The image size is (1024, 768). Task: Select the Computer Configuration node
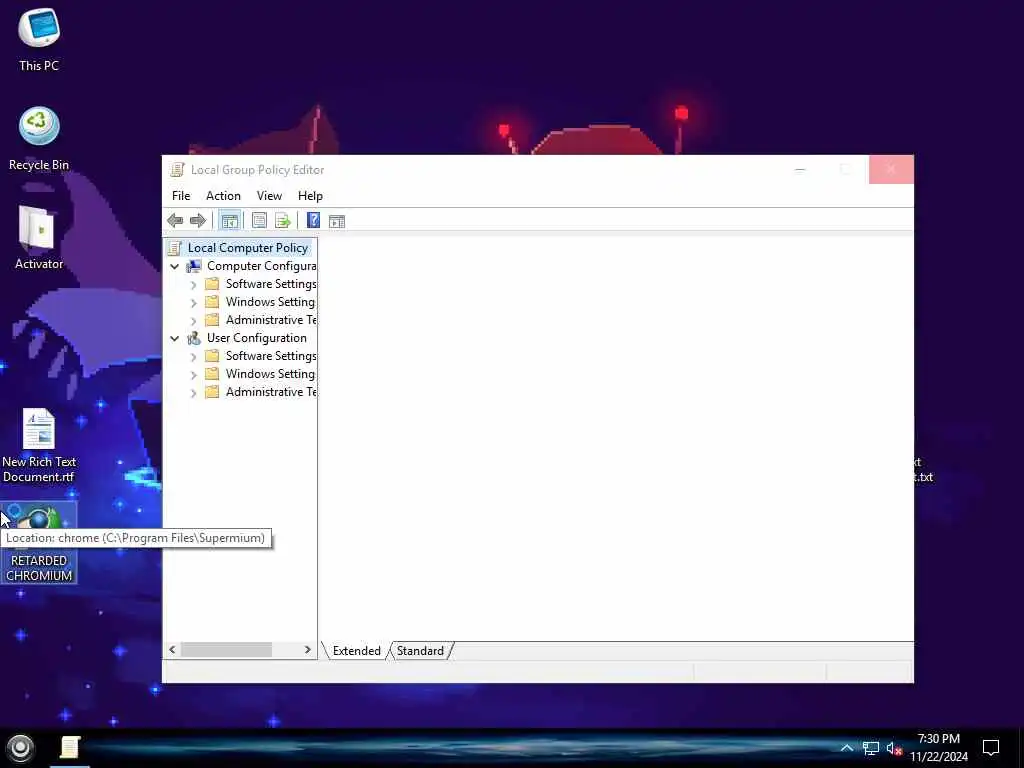click(x=261, y=266)
